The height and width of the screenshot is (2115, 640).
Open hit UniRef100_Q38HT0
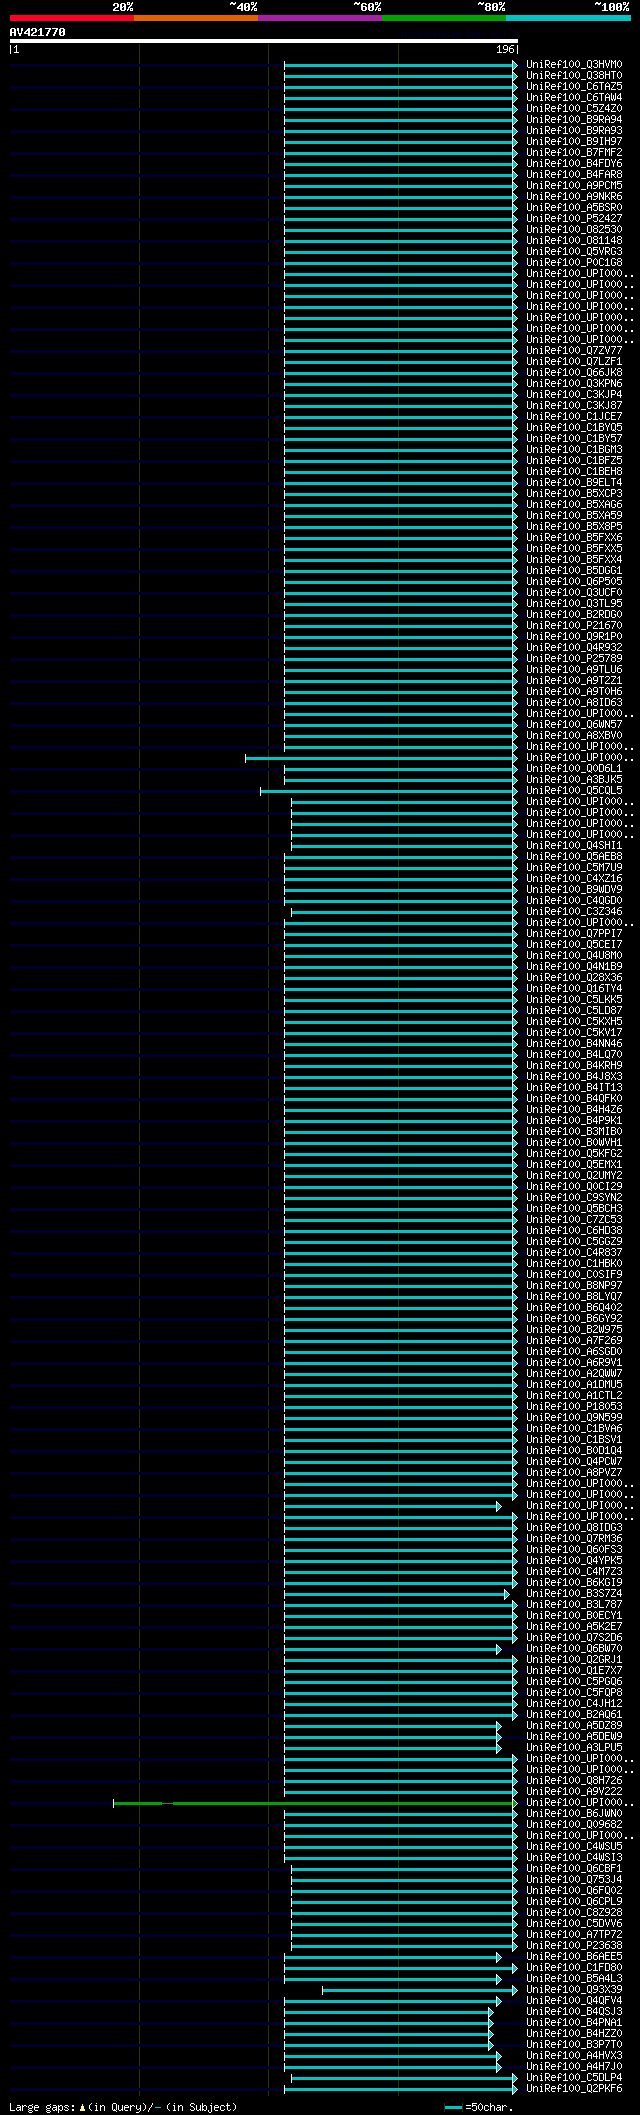coord(574,76)
